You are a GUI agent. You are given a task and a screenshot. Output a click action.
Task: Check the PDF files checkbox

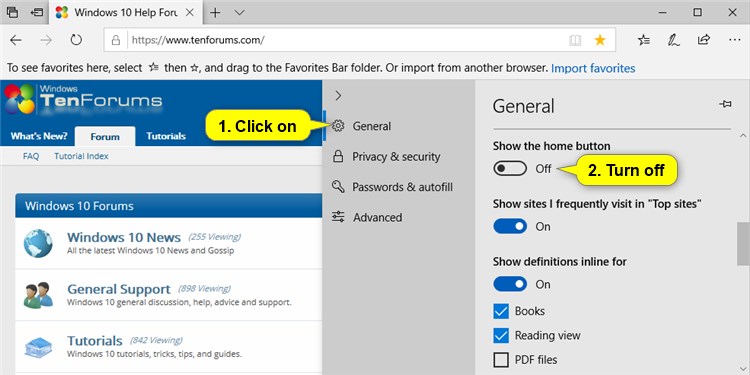pyautogui.click(x=501, y=360)
